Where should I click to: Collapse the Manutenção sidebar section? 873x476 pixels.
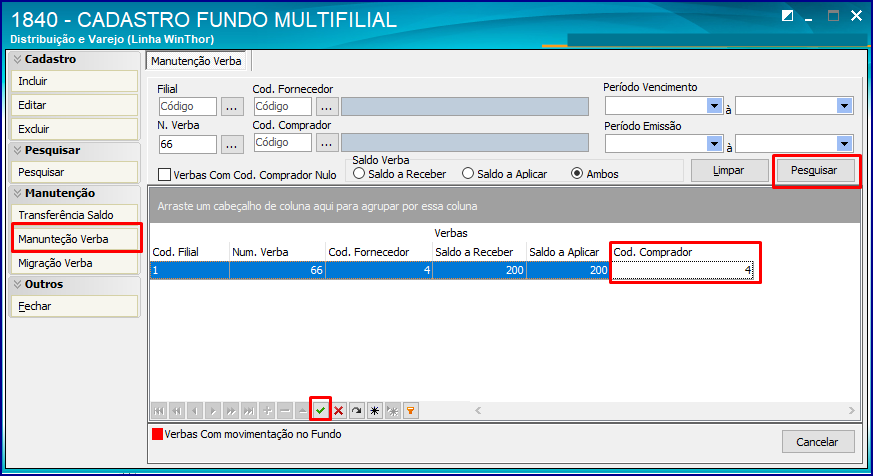coord(17,193)
